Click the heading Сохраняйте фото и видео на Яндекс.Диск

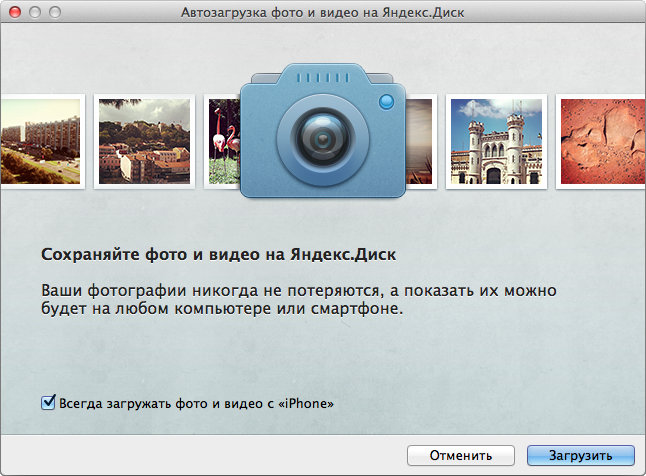point(218,254)
